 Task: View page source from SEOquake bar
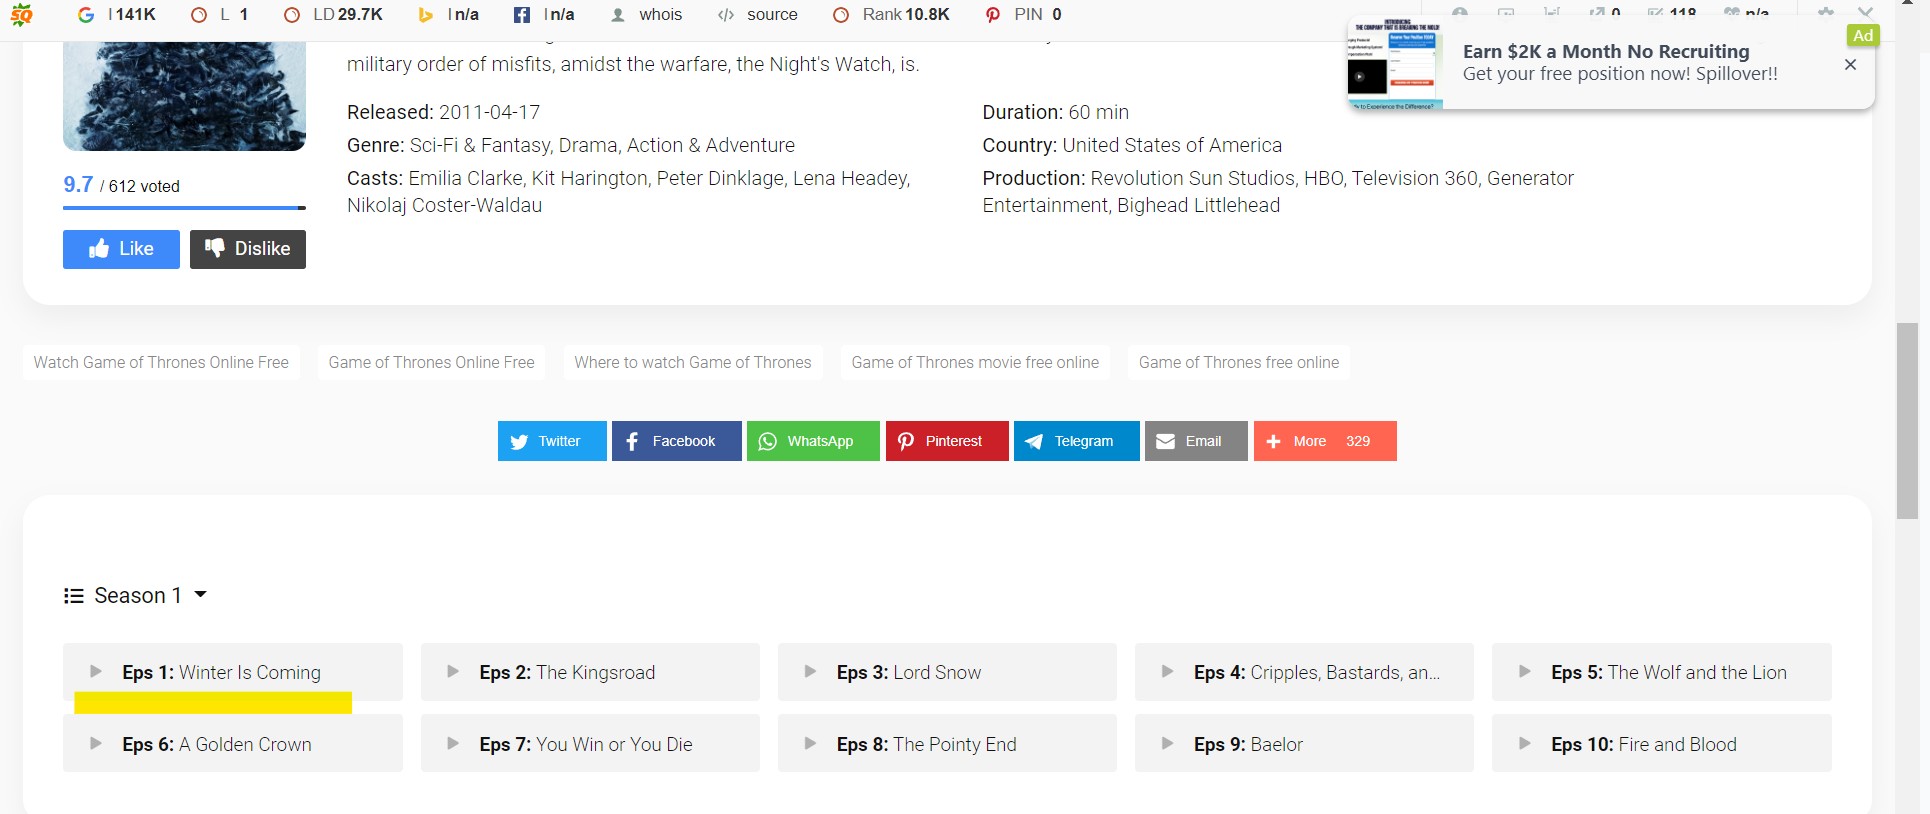coord(757,14)
